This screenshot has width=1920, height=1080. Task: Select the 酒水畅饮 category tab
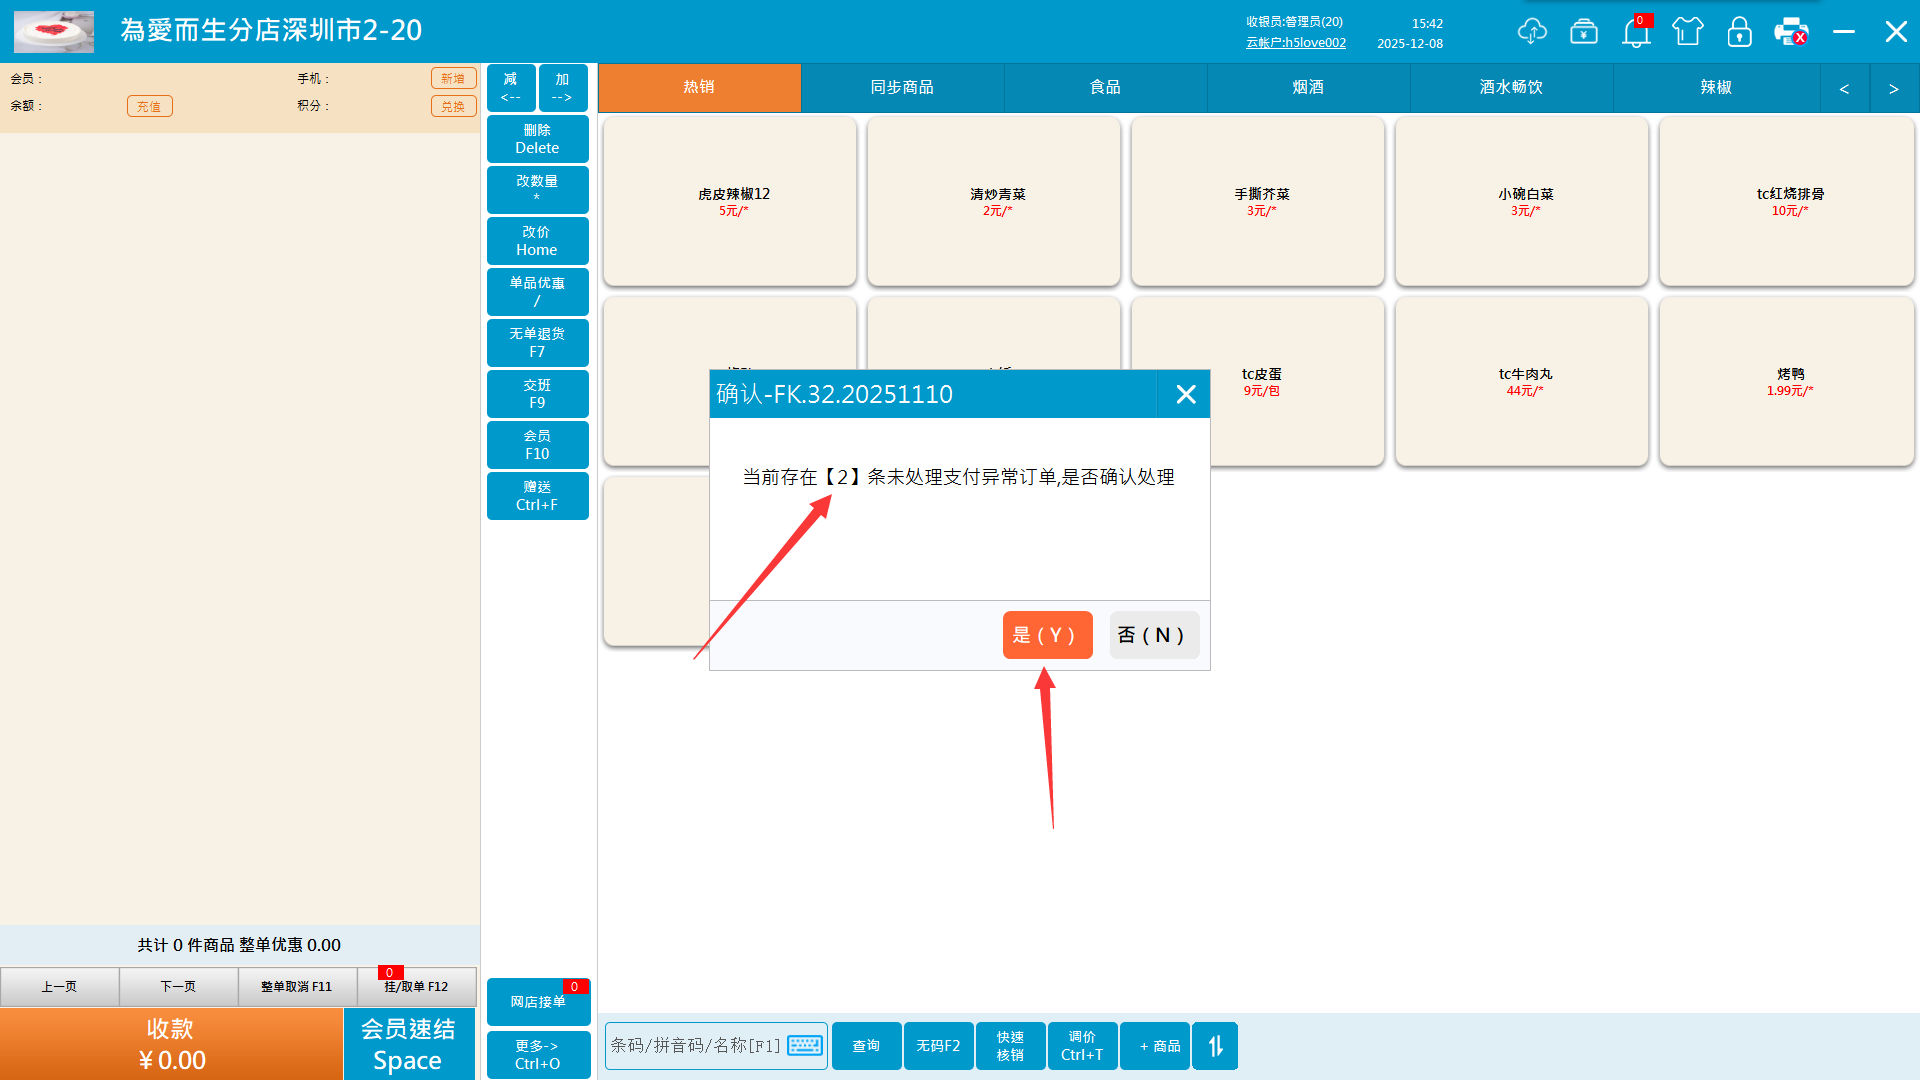pyautogui.click(x=1511, y=88)
